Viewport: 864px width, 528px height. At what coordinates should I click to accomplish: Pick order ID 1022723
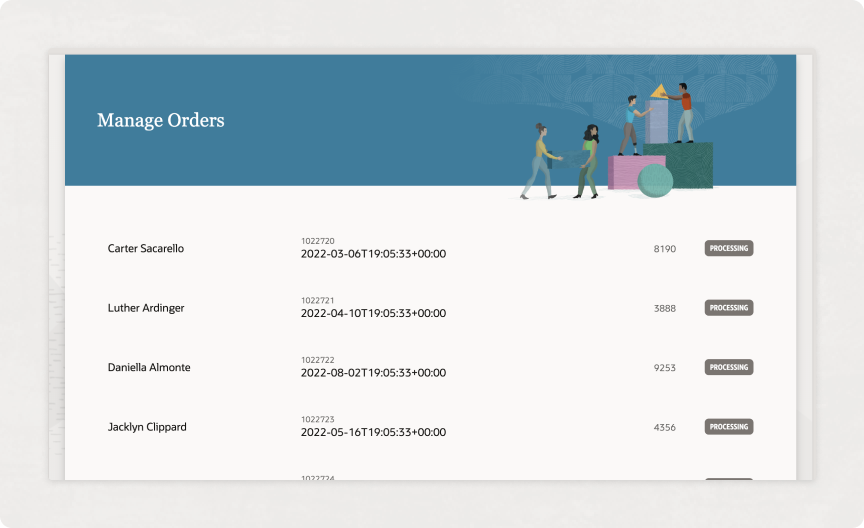click(x=318, y=419)
